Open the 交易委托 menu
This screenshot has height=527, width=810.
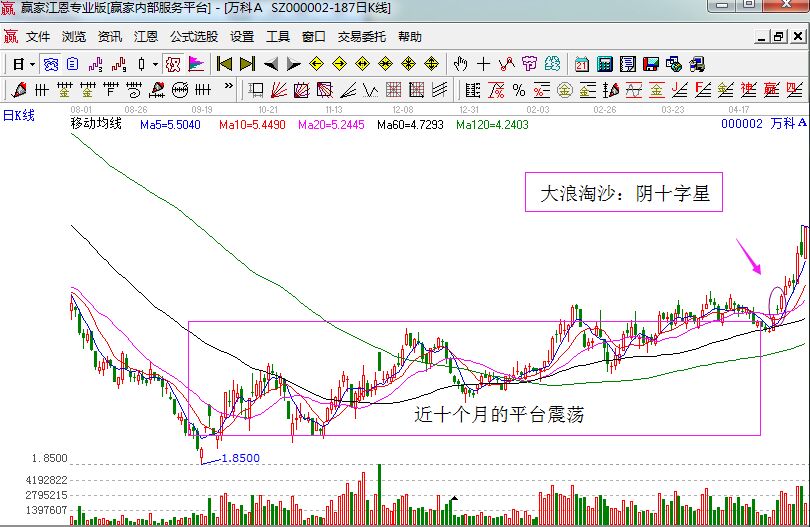pos(361,37)
